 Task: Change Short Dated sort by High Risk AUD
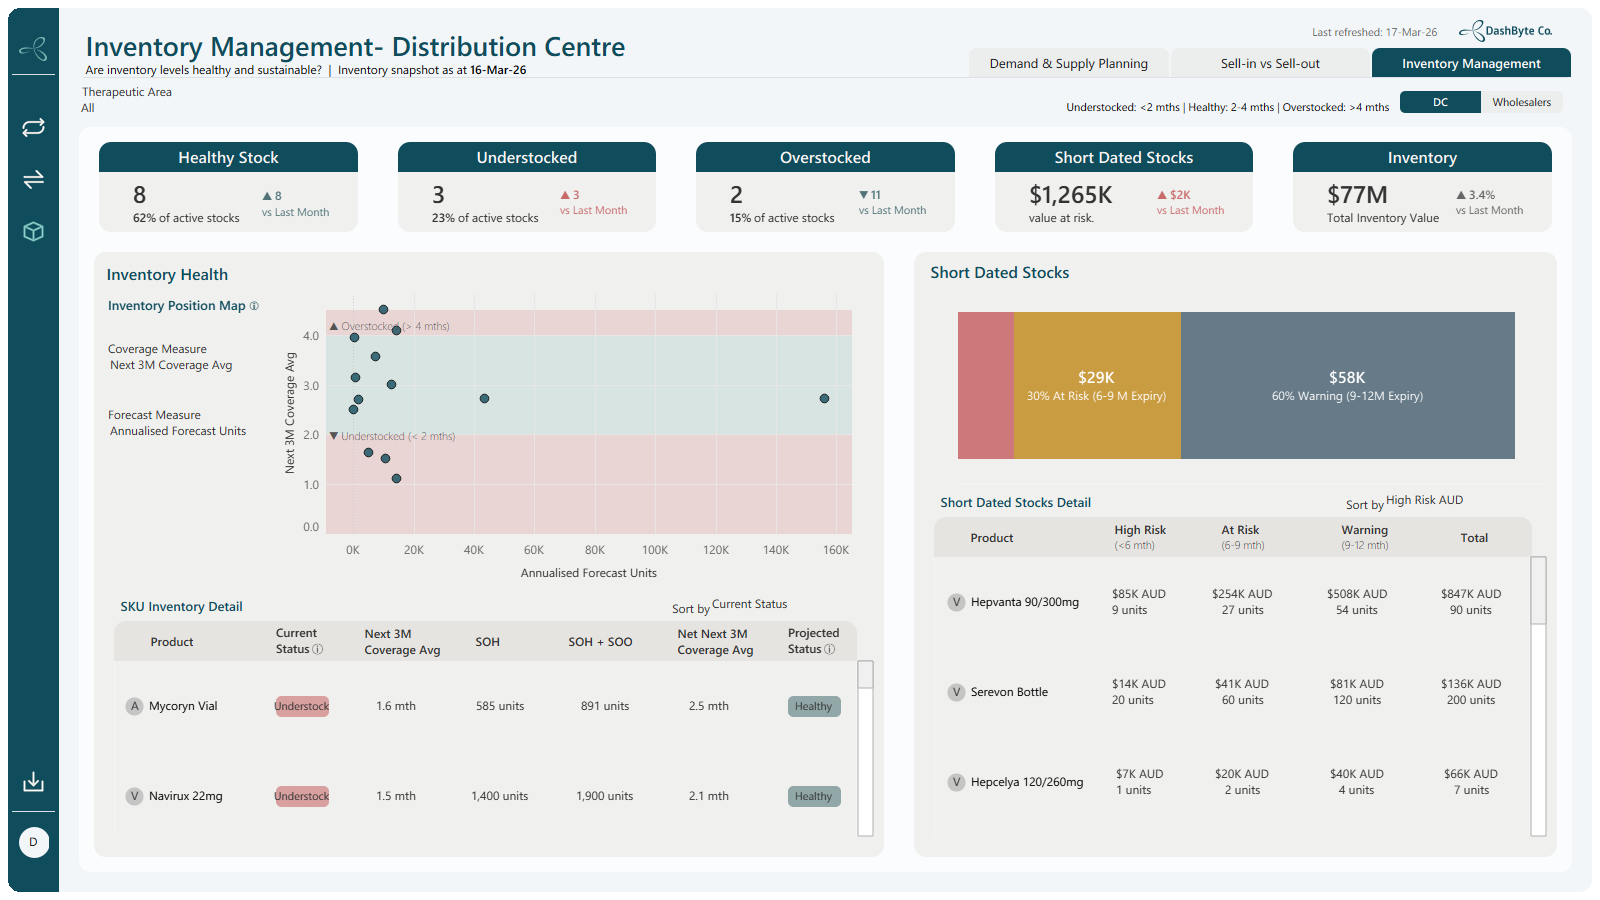1424,500
